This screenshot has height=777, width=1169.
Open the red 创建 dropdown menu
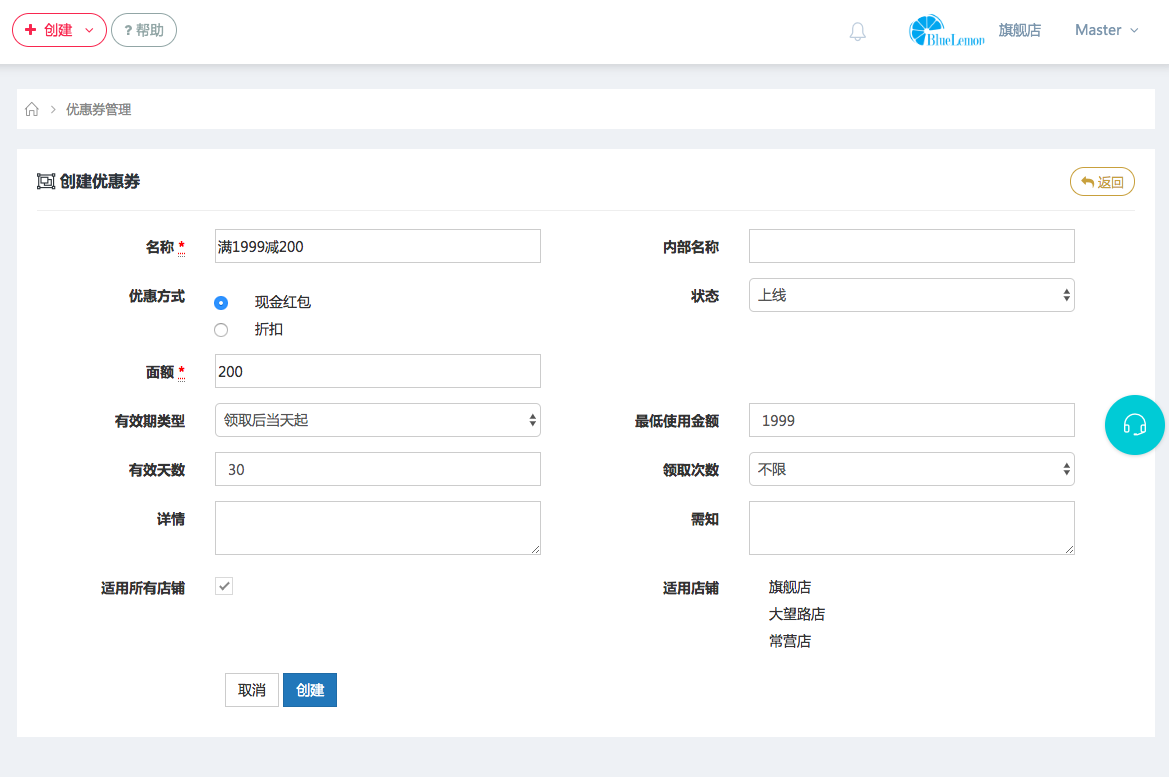pos(59,31)
